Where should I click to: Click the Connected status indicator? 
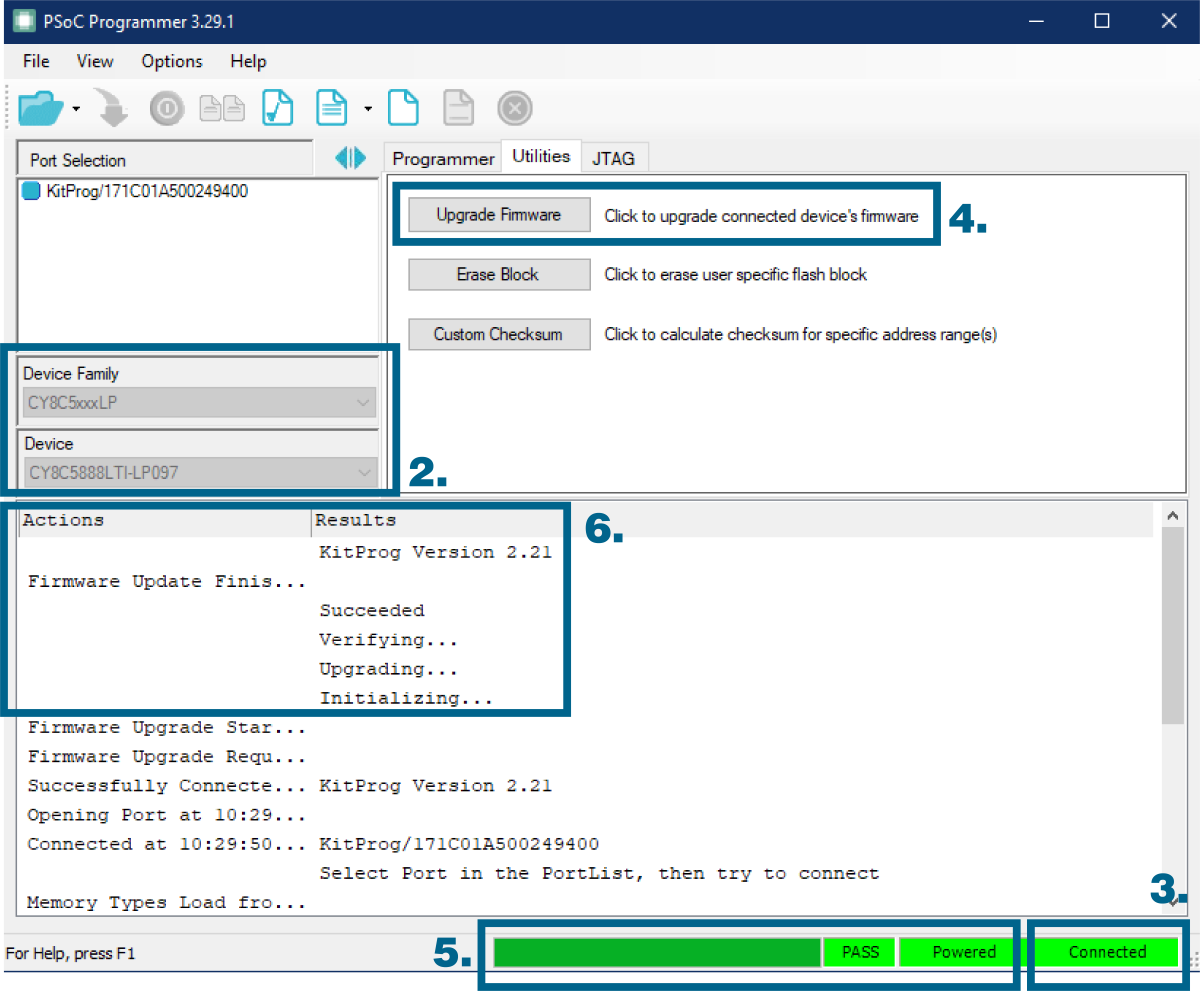tap(1107, 952)
